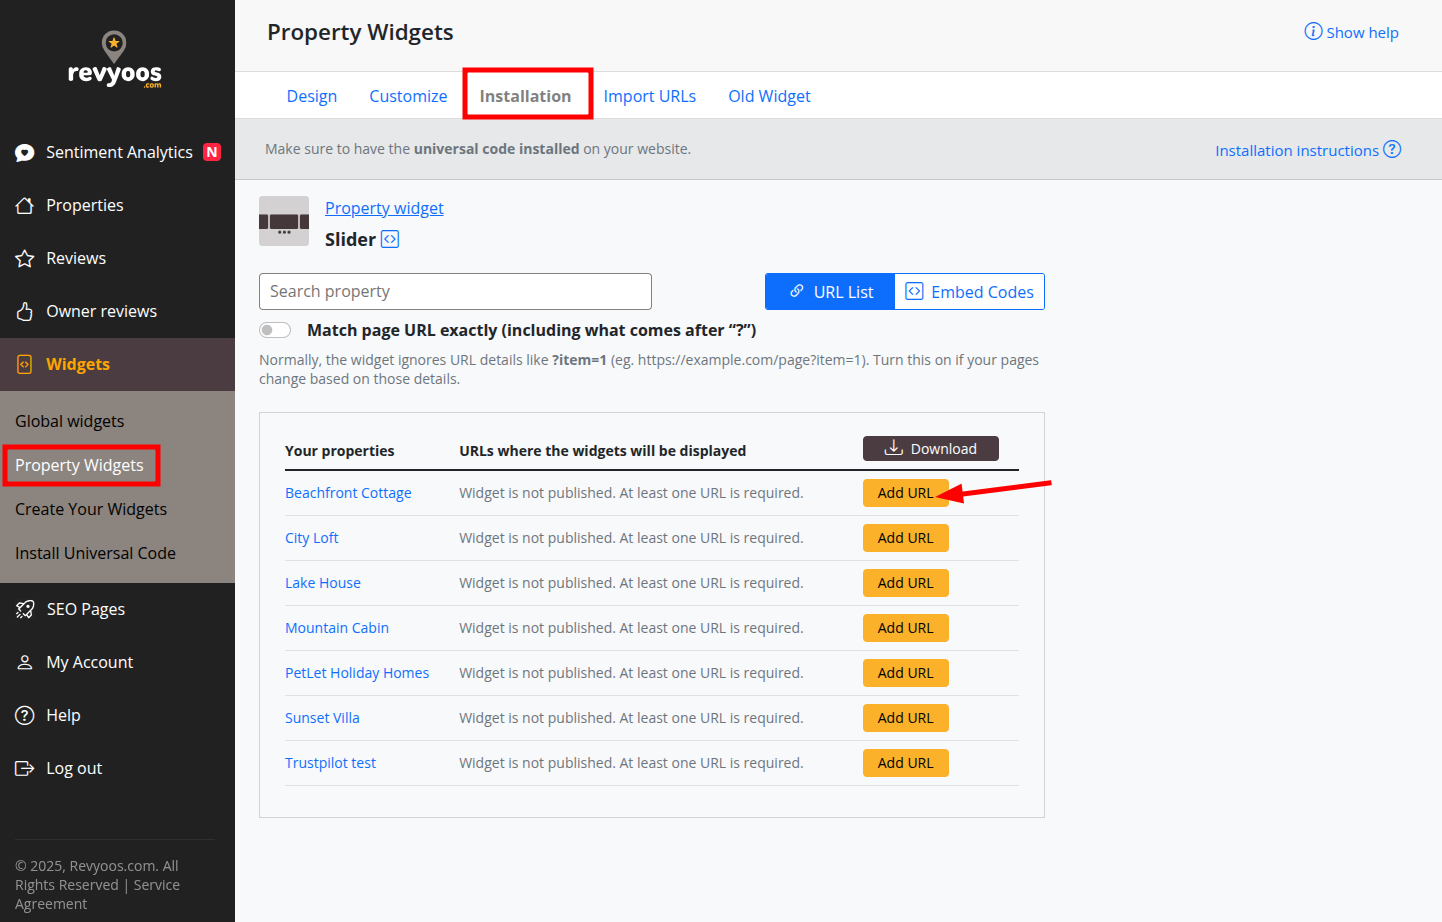Toggle Match page URL exactly switch

[275, 330]
